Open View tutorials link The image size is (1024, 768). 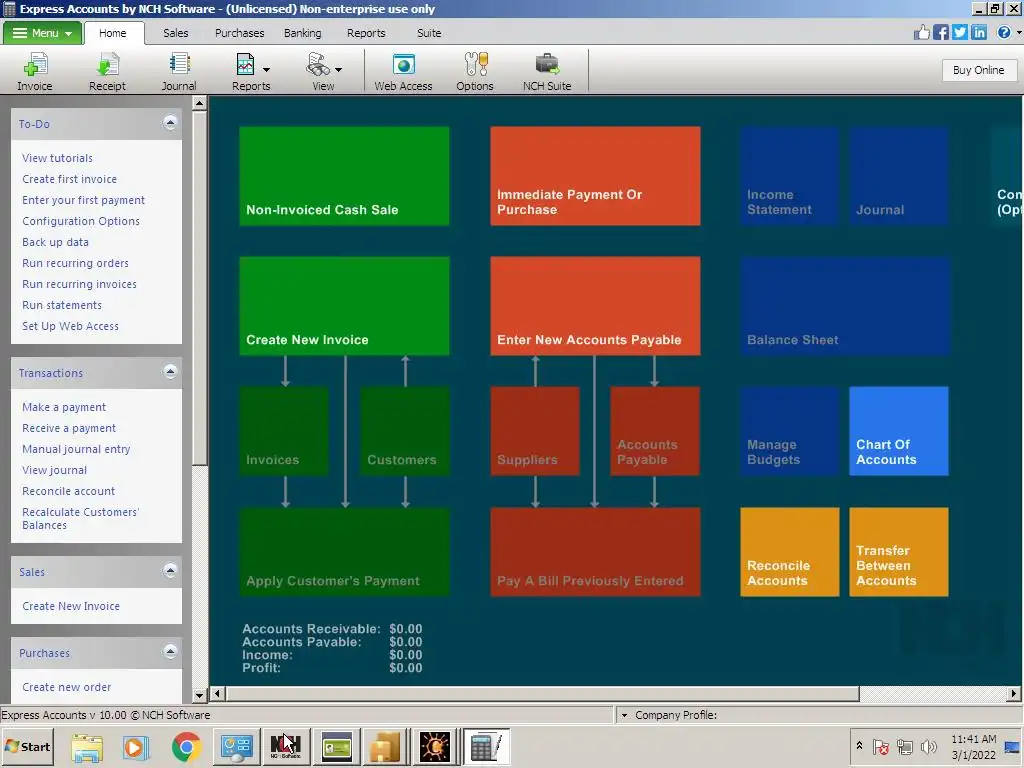[x=57, y=158]
